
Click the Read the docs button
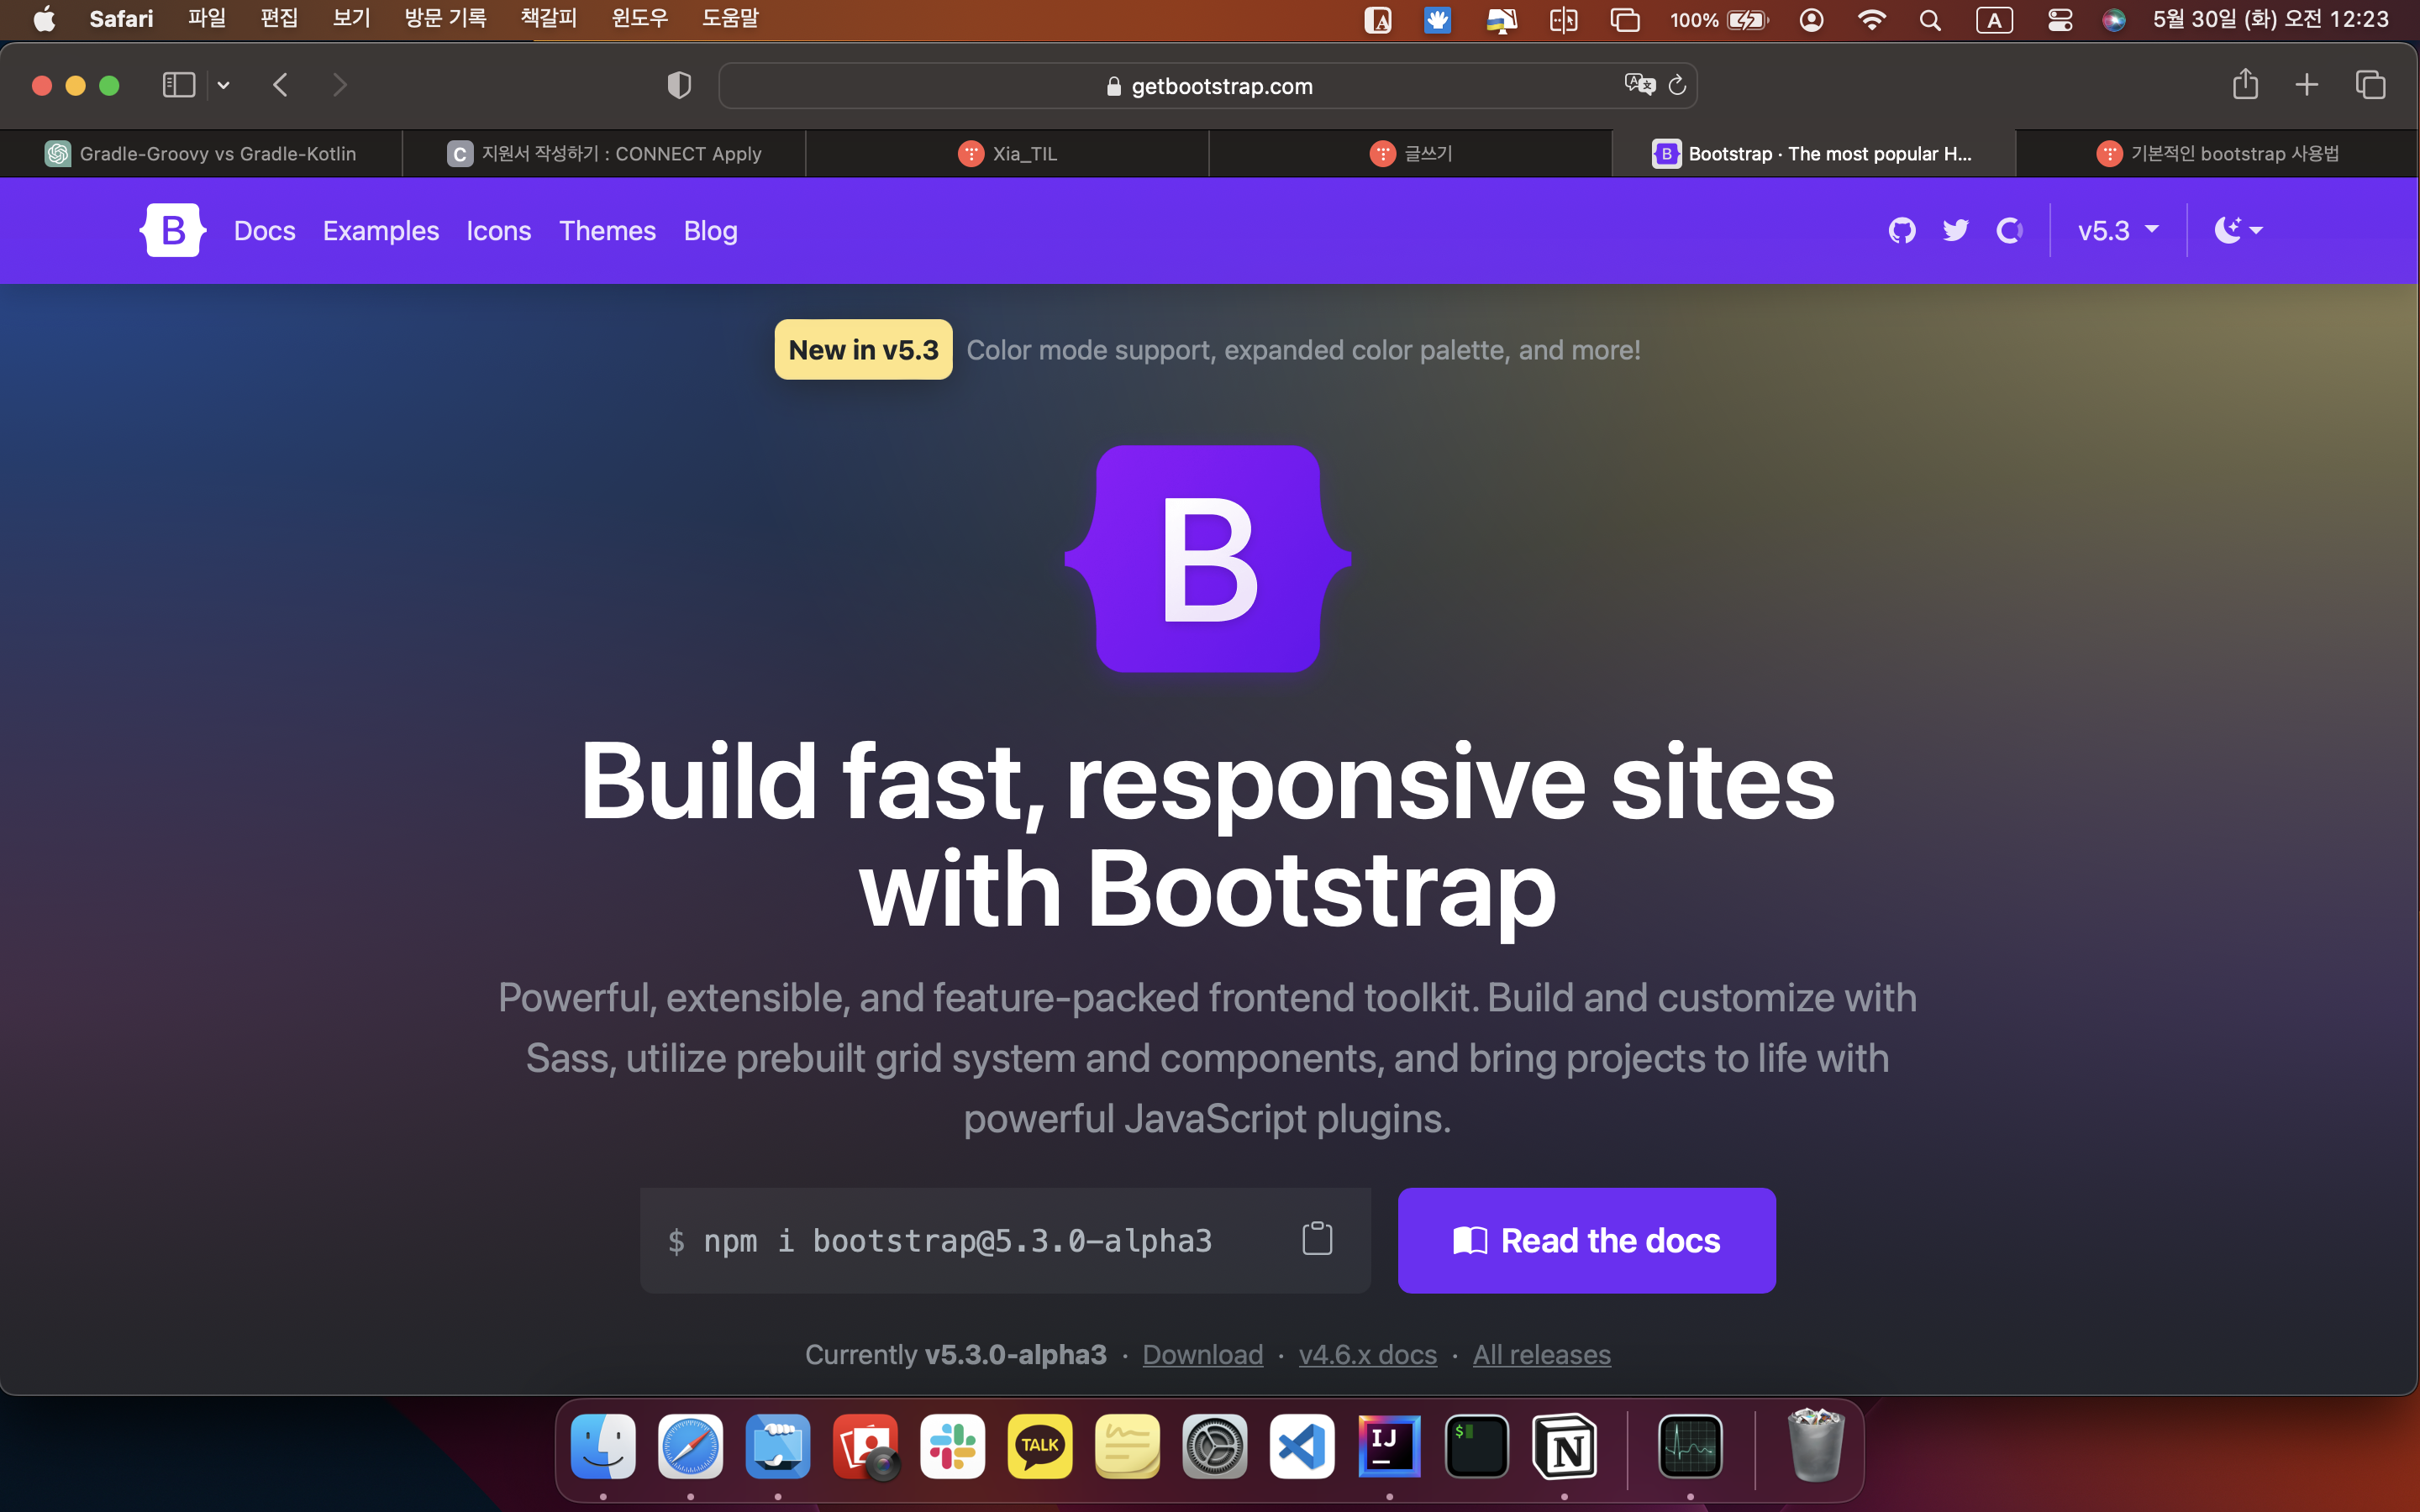coord(1586,1240)
